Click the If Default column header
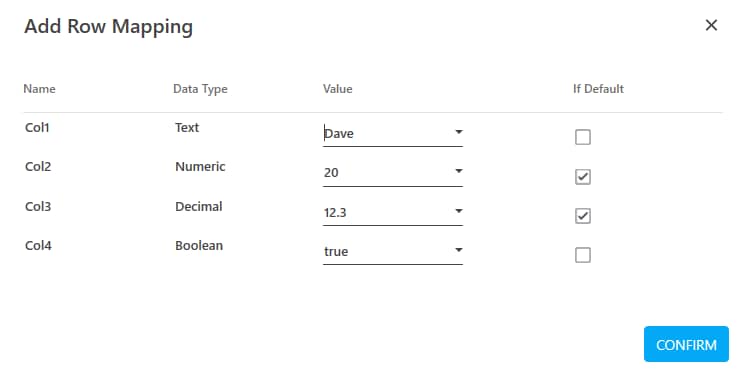This screenshot has width=746, height=379. [598, 89]
